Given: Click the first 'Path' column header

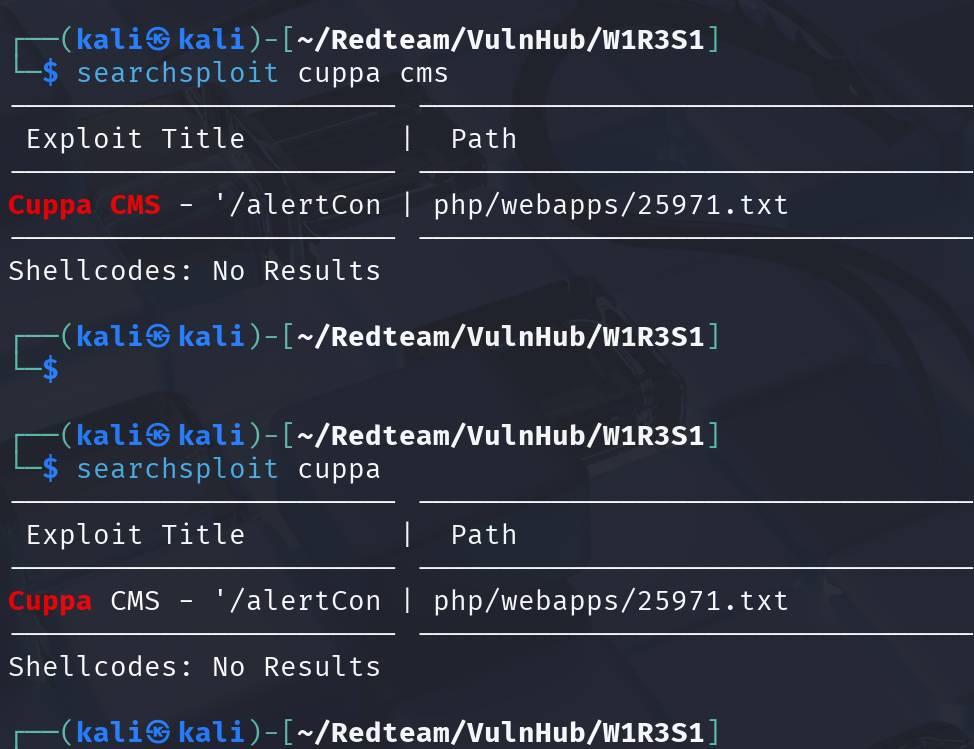Looking at the screenshot, I should coord(484,138).
